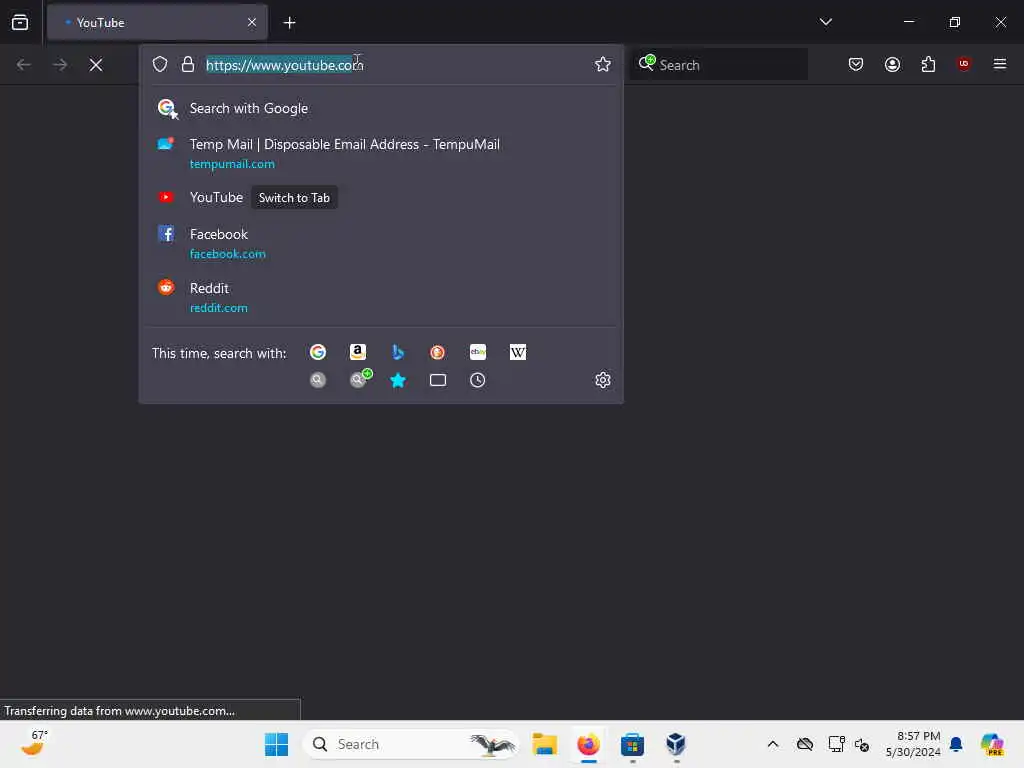Bookmark this page with the star
Viewport: 1024px width, 768px height.
pyautogui.click(x=603, y=64)
